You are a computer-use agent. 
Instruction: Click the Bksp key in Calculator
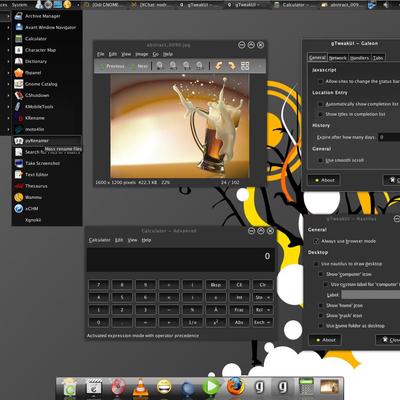point(216,285)
